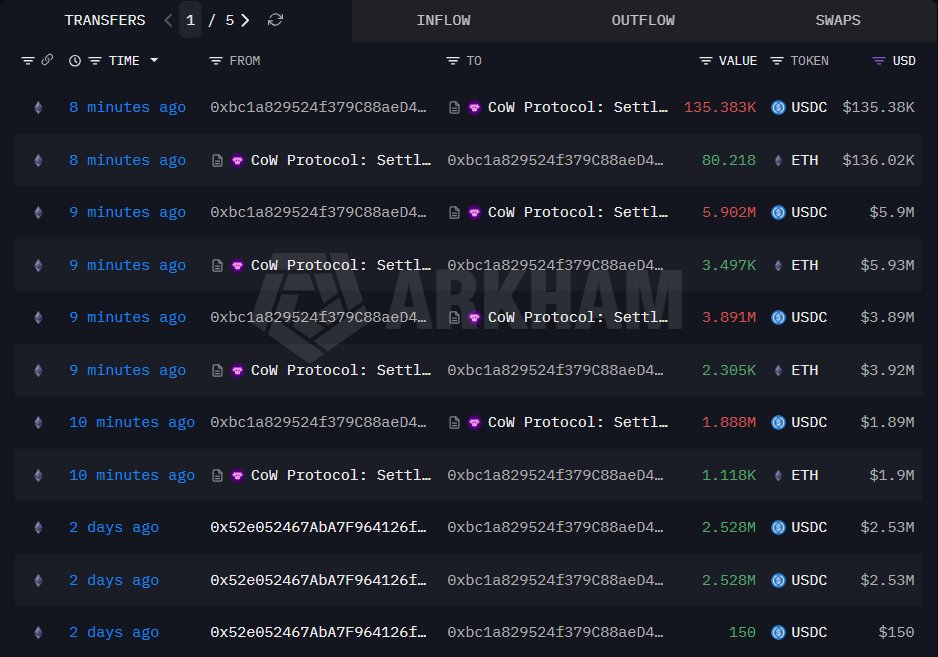Click contract document icon in 2.305K ETH row
This screenshot has width=938, height=657.
coord(218,370)
